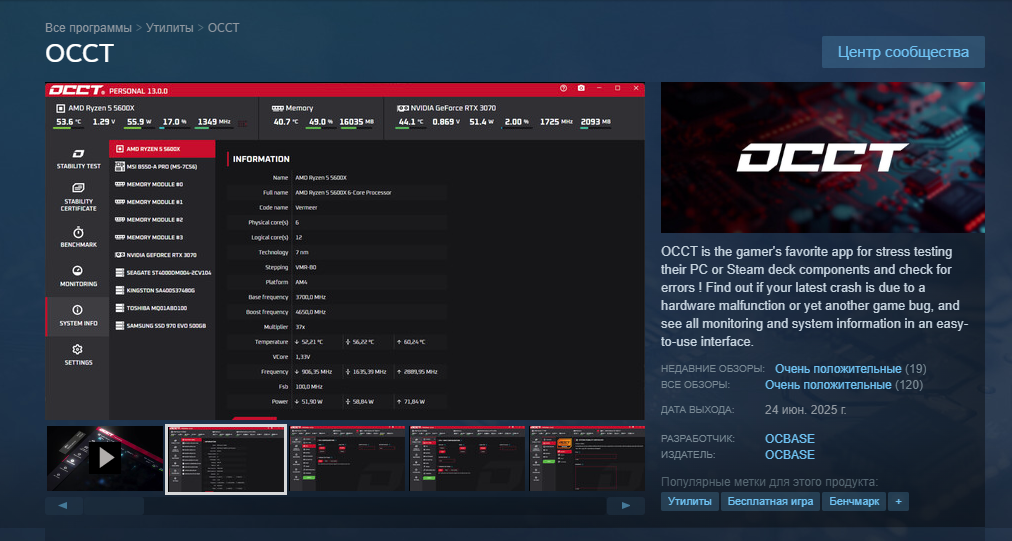
Task: Open the all reviews Очень положительные link
Action: click(x=827, y=385)
